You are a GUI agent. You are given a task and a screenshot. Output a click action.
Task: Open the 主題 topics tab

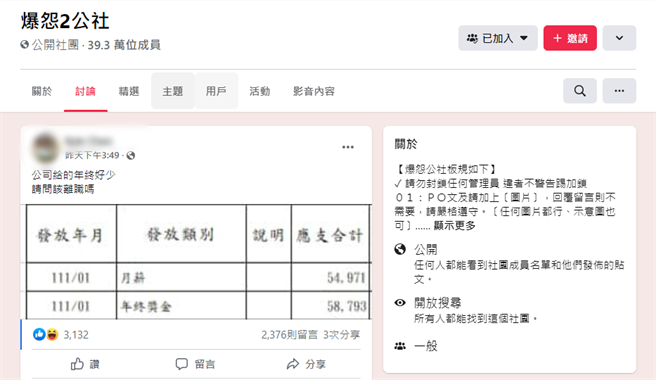coord(173,91)
